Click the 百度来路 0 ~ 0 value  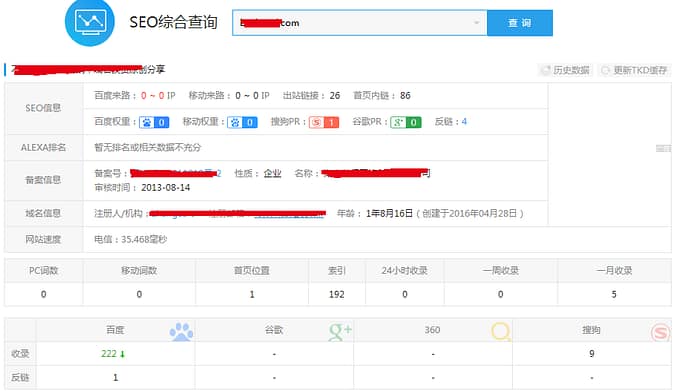pos(152,96)
